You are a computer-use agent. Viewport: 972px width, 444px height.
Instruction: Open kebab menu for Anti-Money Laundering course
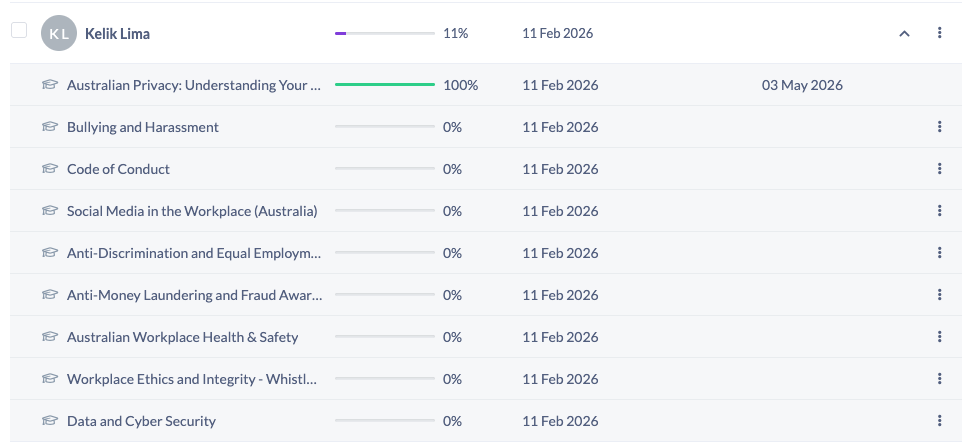[939, 295]
